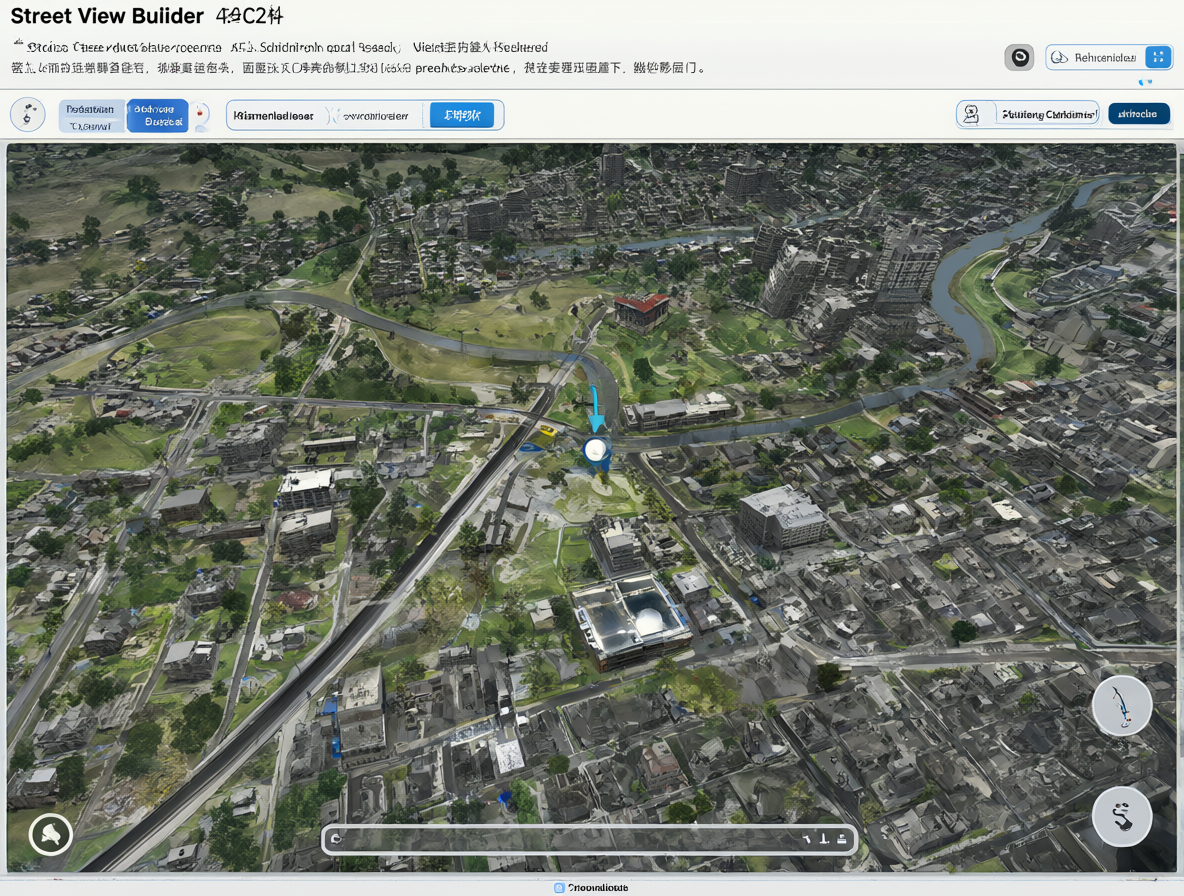Click the blue-icon status bar entry below the map

tap(590, 888)
